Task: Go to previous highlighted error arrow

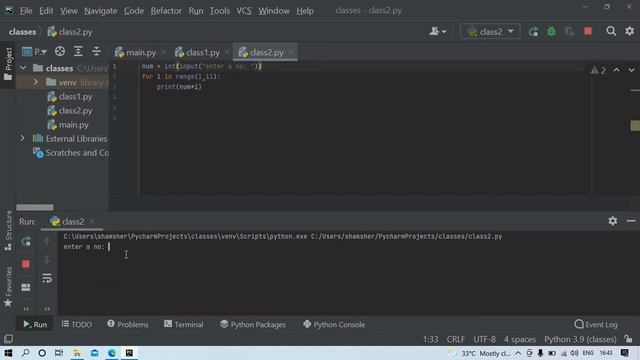Action: click(616, 70)
